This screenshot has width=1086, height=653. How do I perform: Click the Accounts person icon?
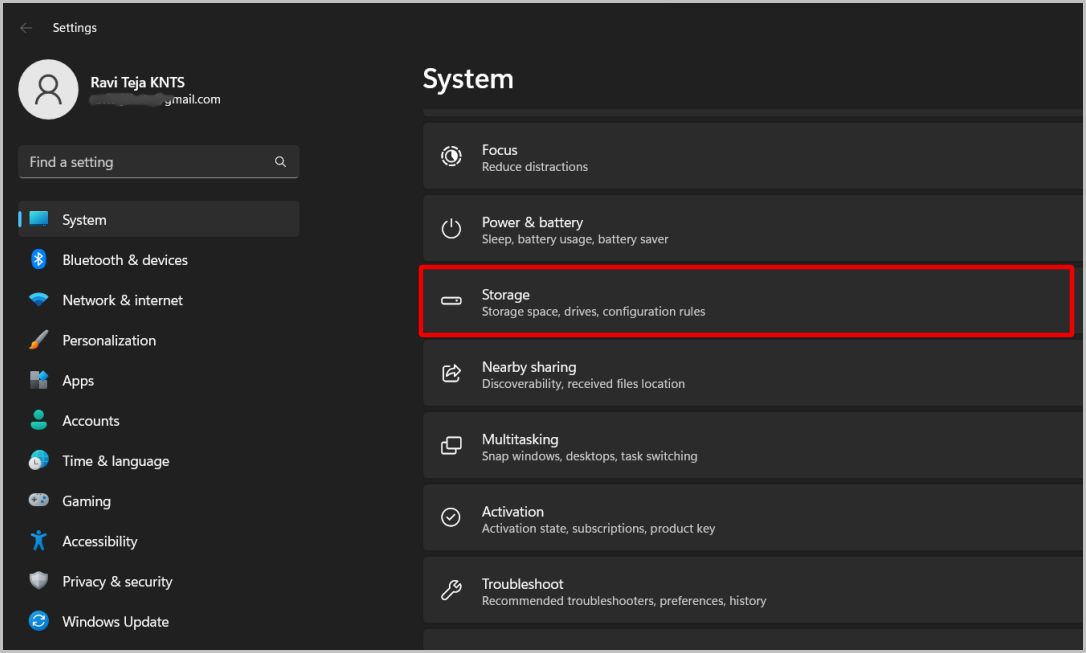tap(38, 420)
